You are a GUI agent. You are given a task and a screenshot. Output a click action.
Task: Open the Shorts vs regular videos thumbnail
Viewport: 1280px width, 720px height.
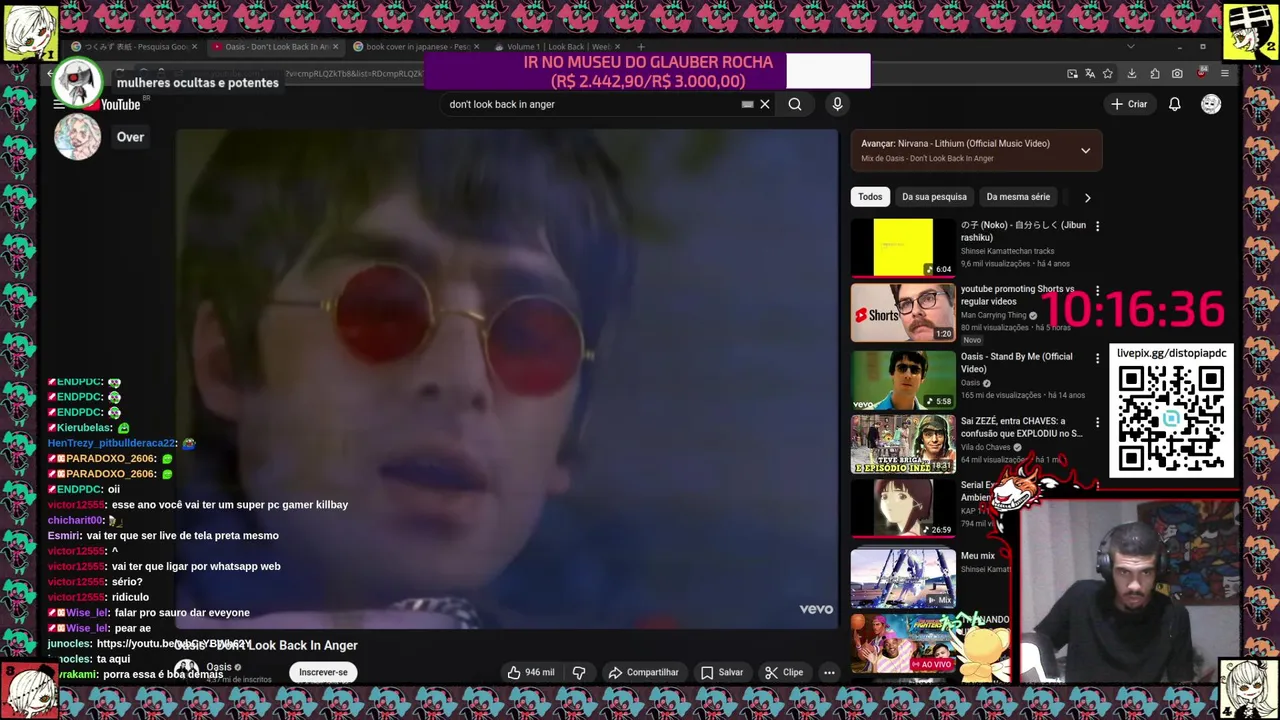pyautogui.click(x=903, y=312)
